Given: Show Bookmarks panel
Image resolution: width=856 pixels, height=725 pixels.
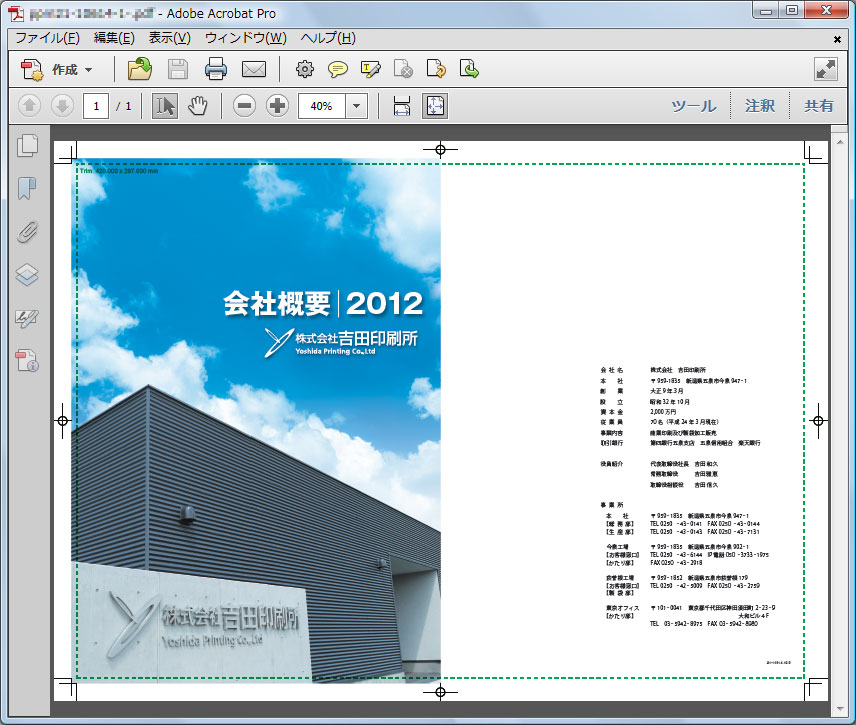Looking at the screenshot, I should click(27, 188).
